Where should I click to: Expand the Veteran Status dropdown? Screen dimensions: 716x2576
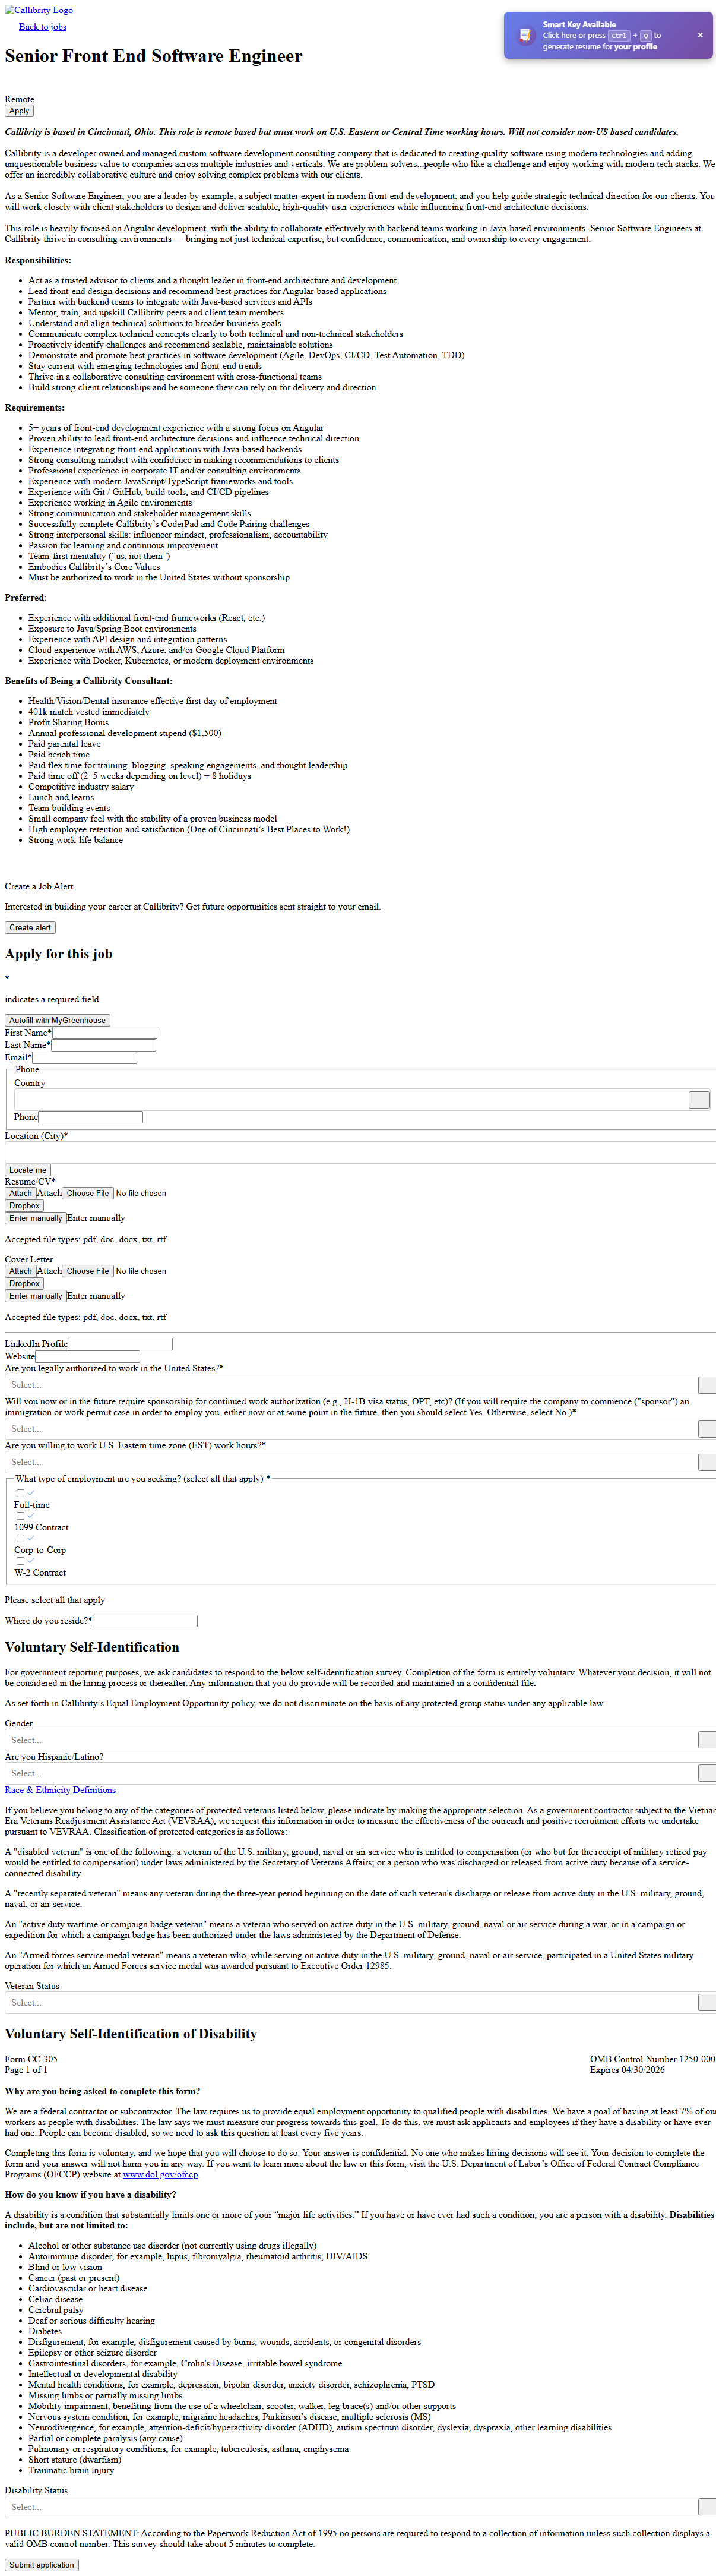point(706,2002)
